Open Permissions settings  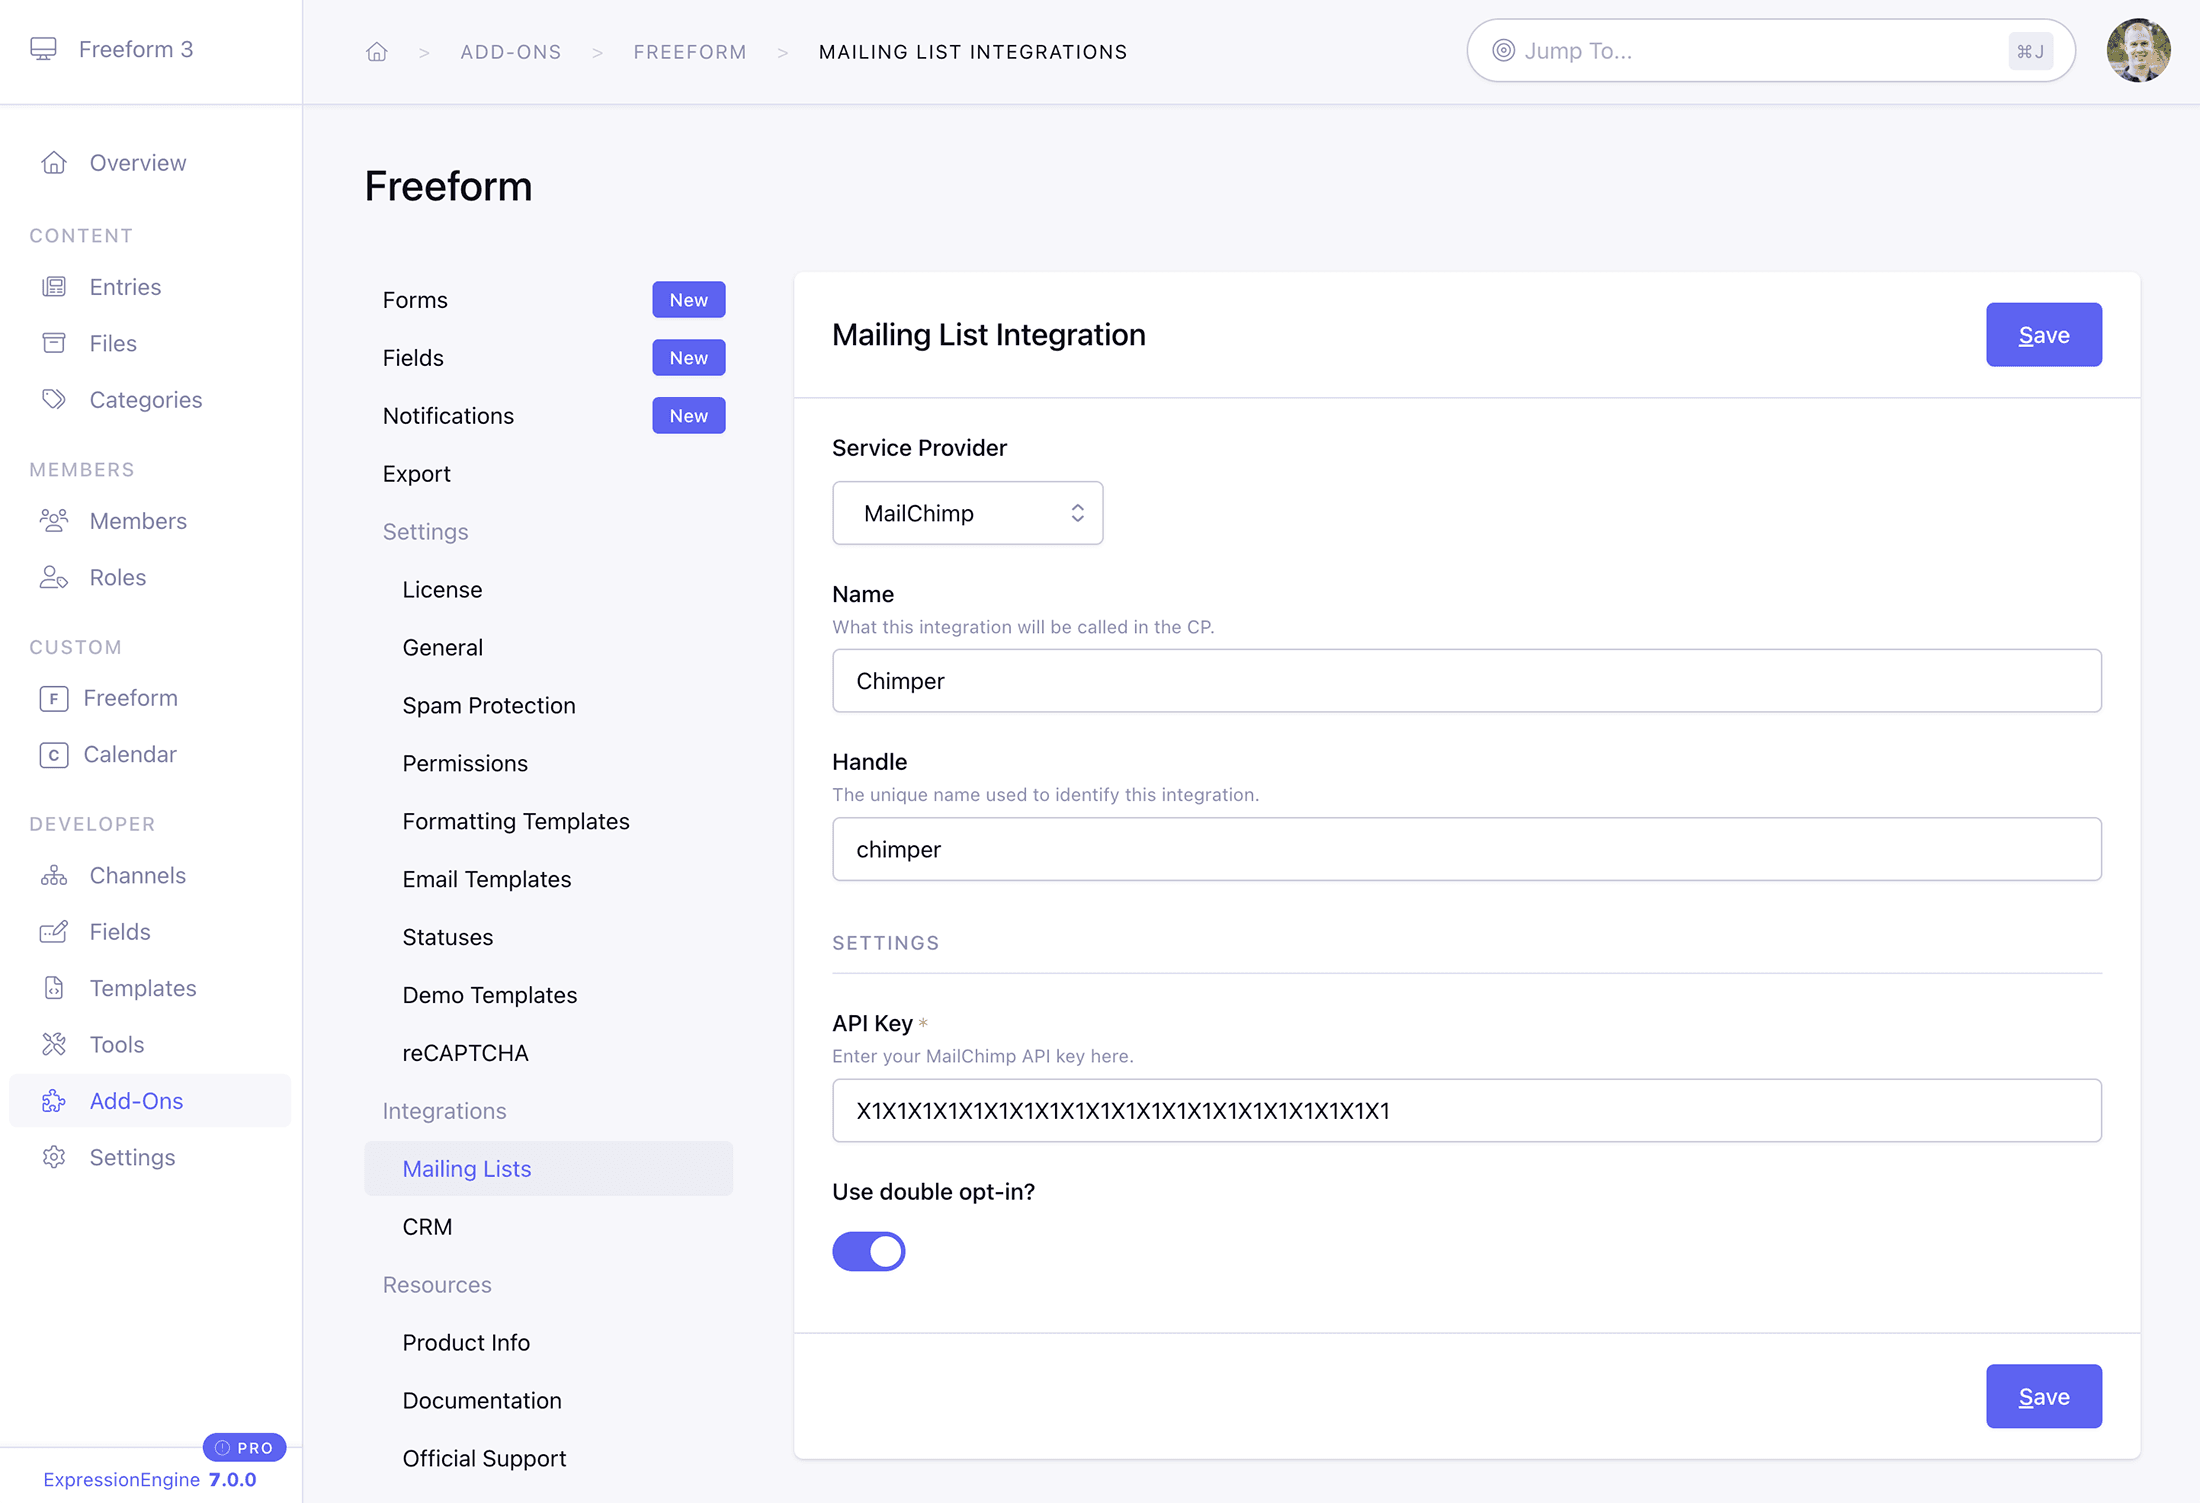(x=464, y=763)
